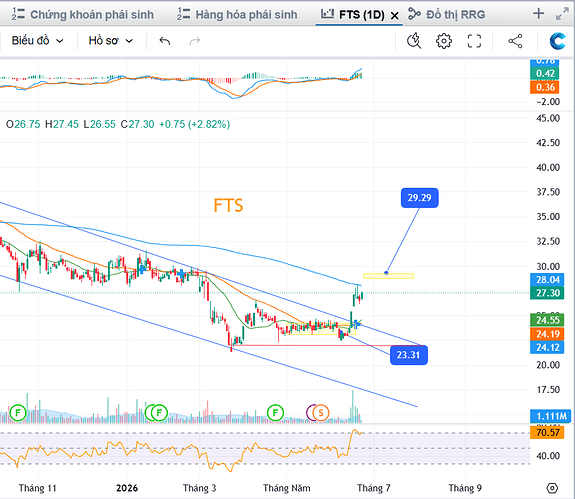Open the Đồ thị RRG tab
The height and width of the screenshot is (499, 575).
447,14
